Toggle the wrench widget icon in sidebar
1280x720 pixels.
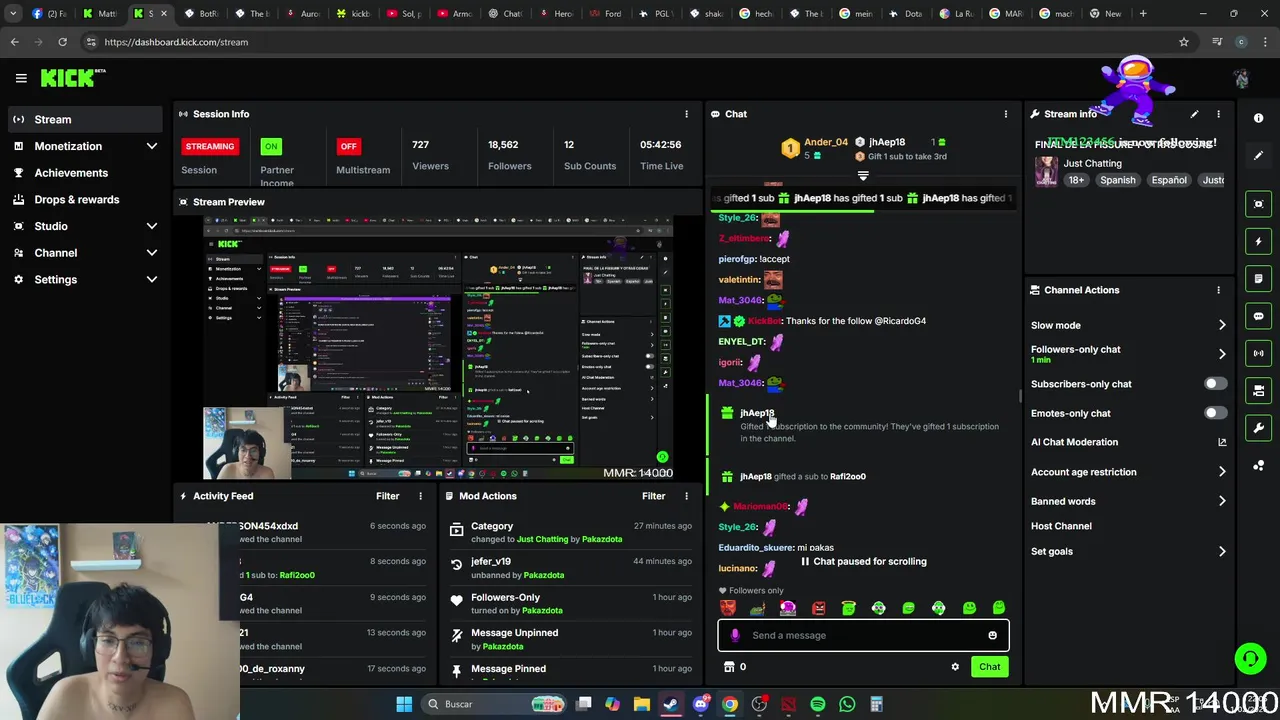coord(1258,428)
